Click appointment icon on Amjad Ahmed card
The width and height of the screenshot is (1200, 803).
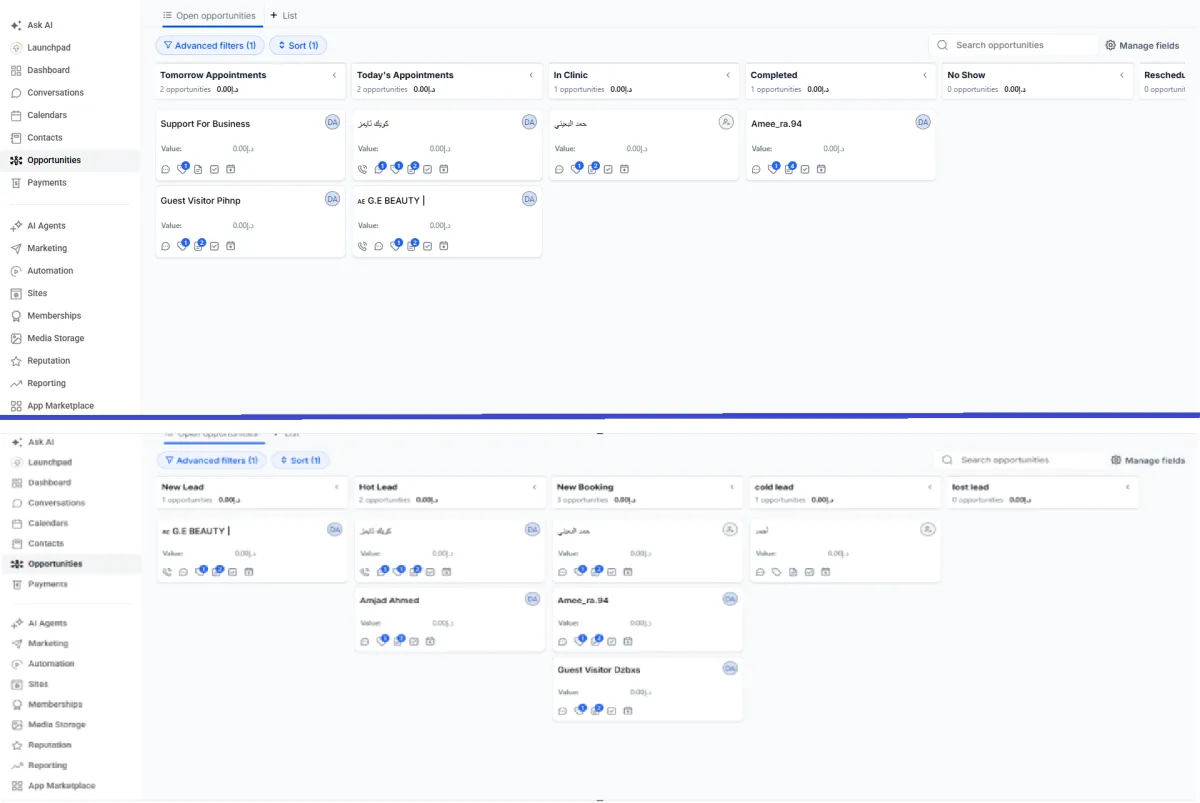[x=429, y=641]
